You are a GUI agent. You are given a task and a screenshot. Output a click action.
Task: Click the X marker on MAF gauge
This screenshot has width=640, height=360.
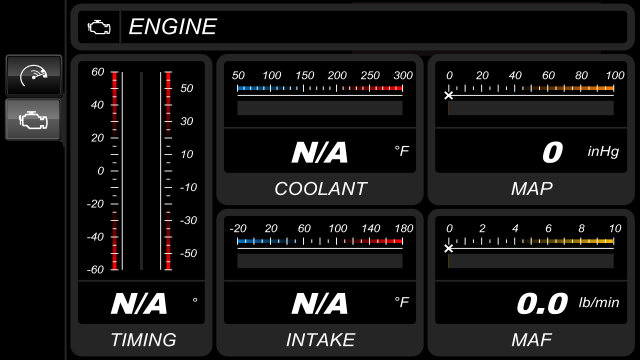[x=449, y=249]
